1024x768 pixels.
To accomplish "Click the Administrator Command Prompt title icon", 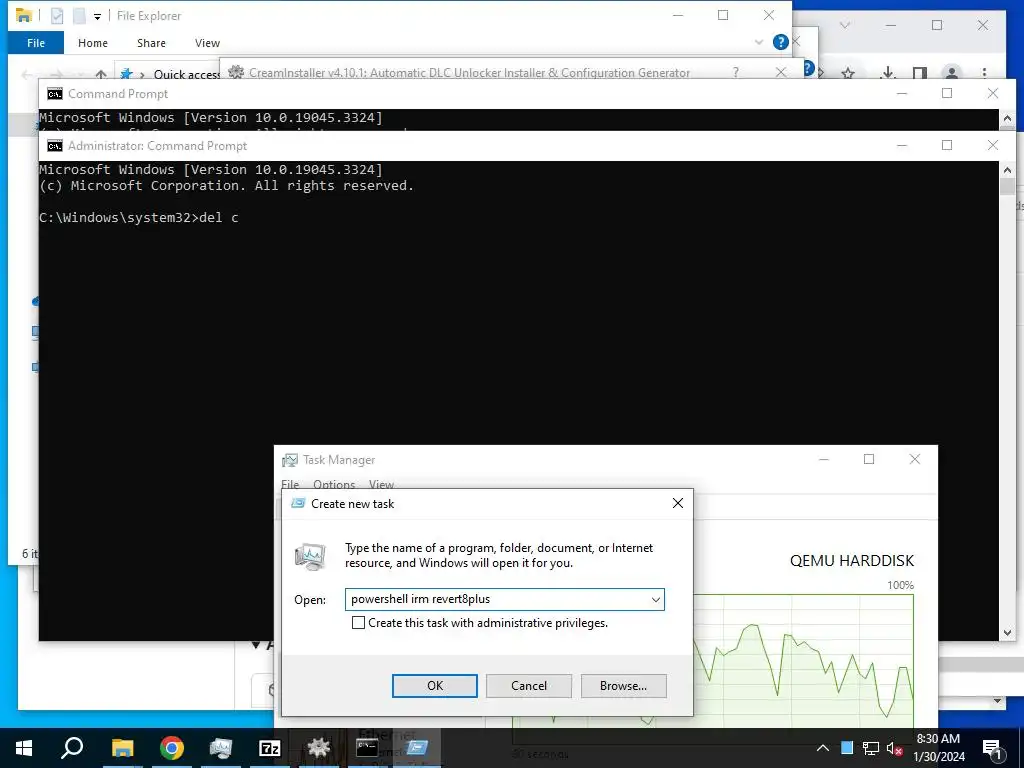I will (x=55, y=146).
